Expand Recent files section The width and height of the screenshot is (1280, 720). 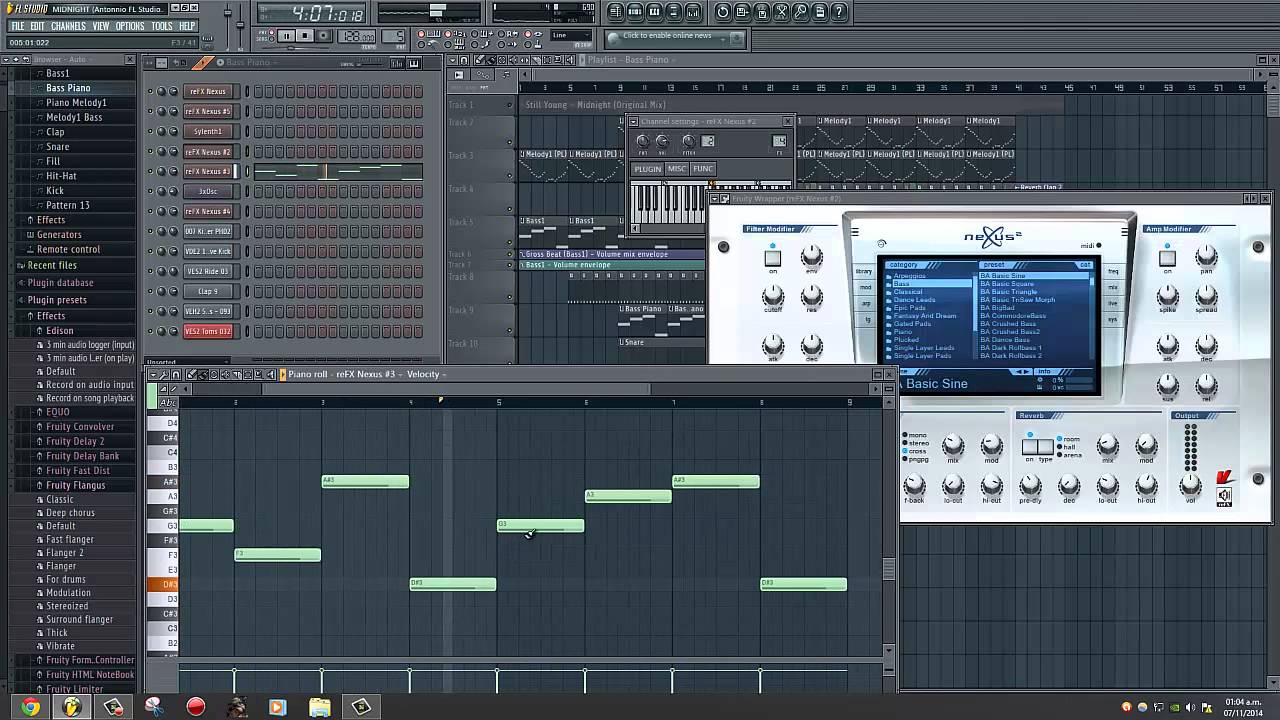tap(52, 266)
